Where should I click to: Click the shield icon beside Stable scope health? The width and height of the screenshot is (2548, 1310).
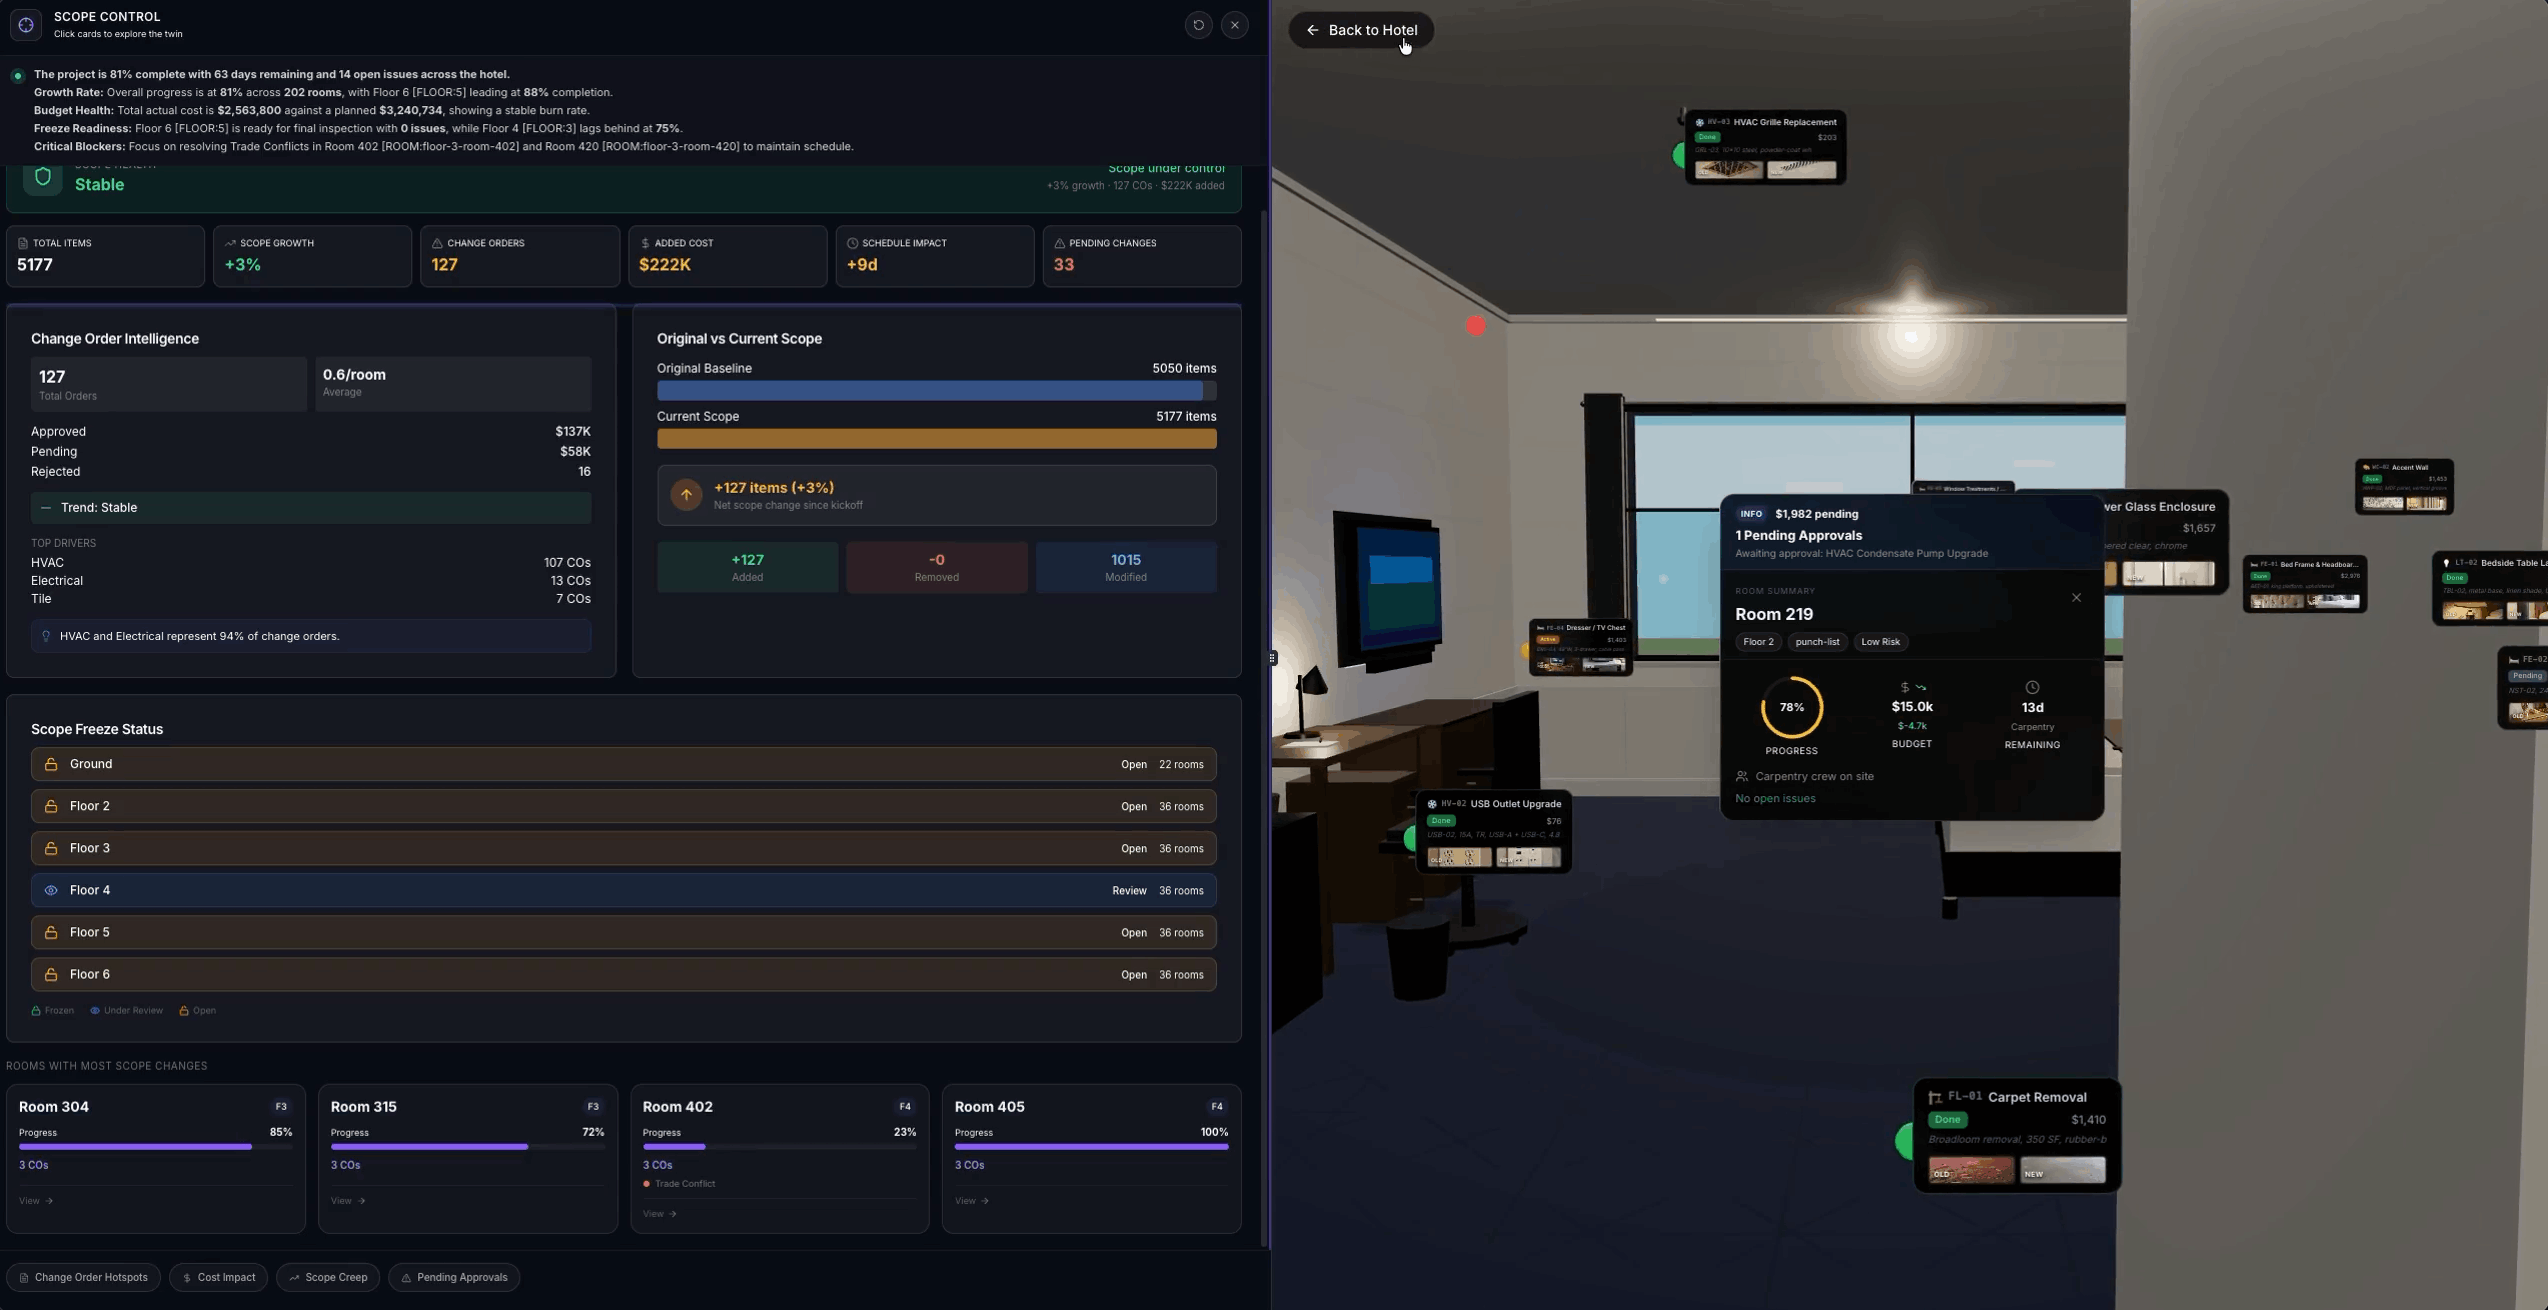42,177
